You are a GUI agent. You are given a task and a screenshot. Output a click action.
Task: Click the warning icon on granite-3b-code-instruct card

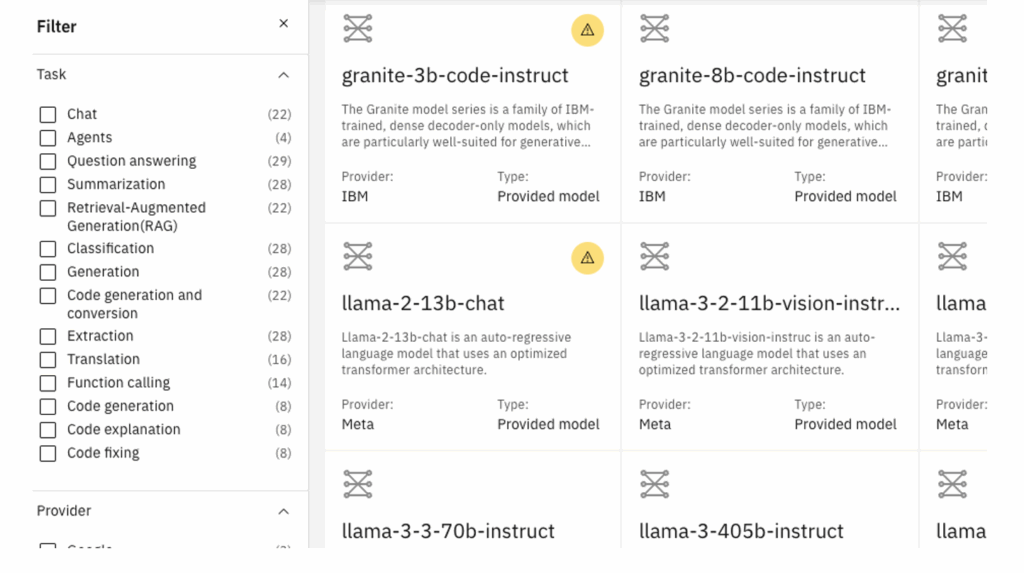(x=587, y=30)
